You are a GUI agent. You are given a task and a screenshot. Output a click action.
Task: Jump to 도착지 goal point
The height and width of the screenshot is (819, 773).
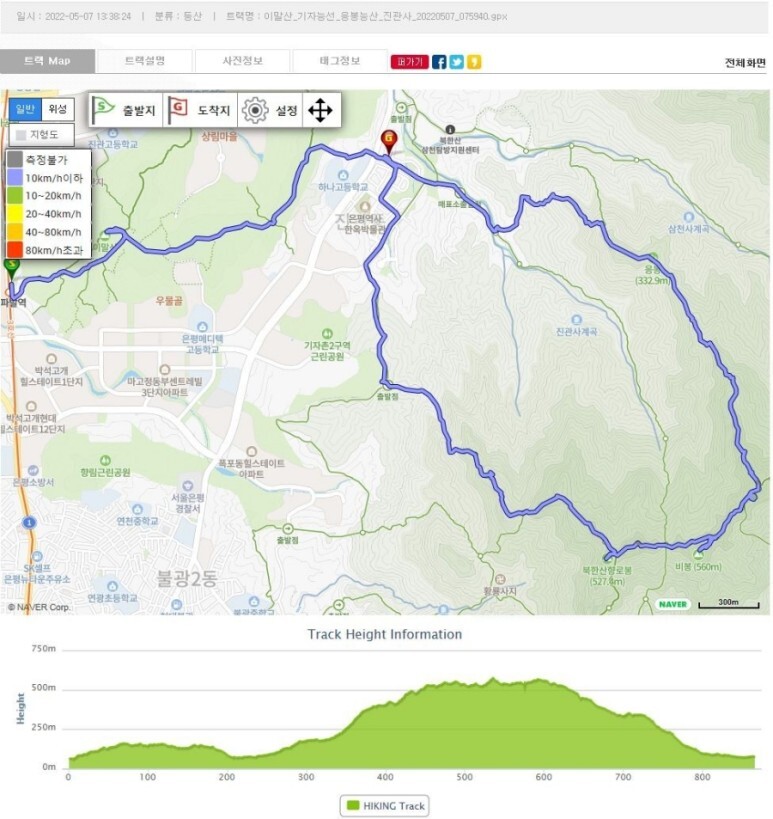point(200,110)
